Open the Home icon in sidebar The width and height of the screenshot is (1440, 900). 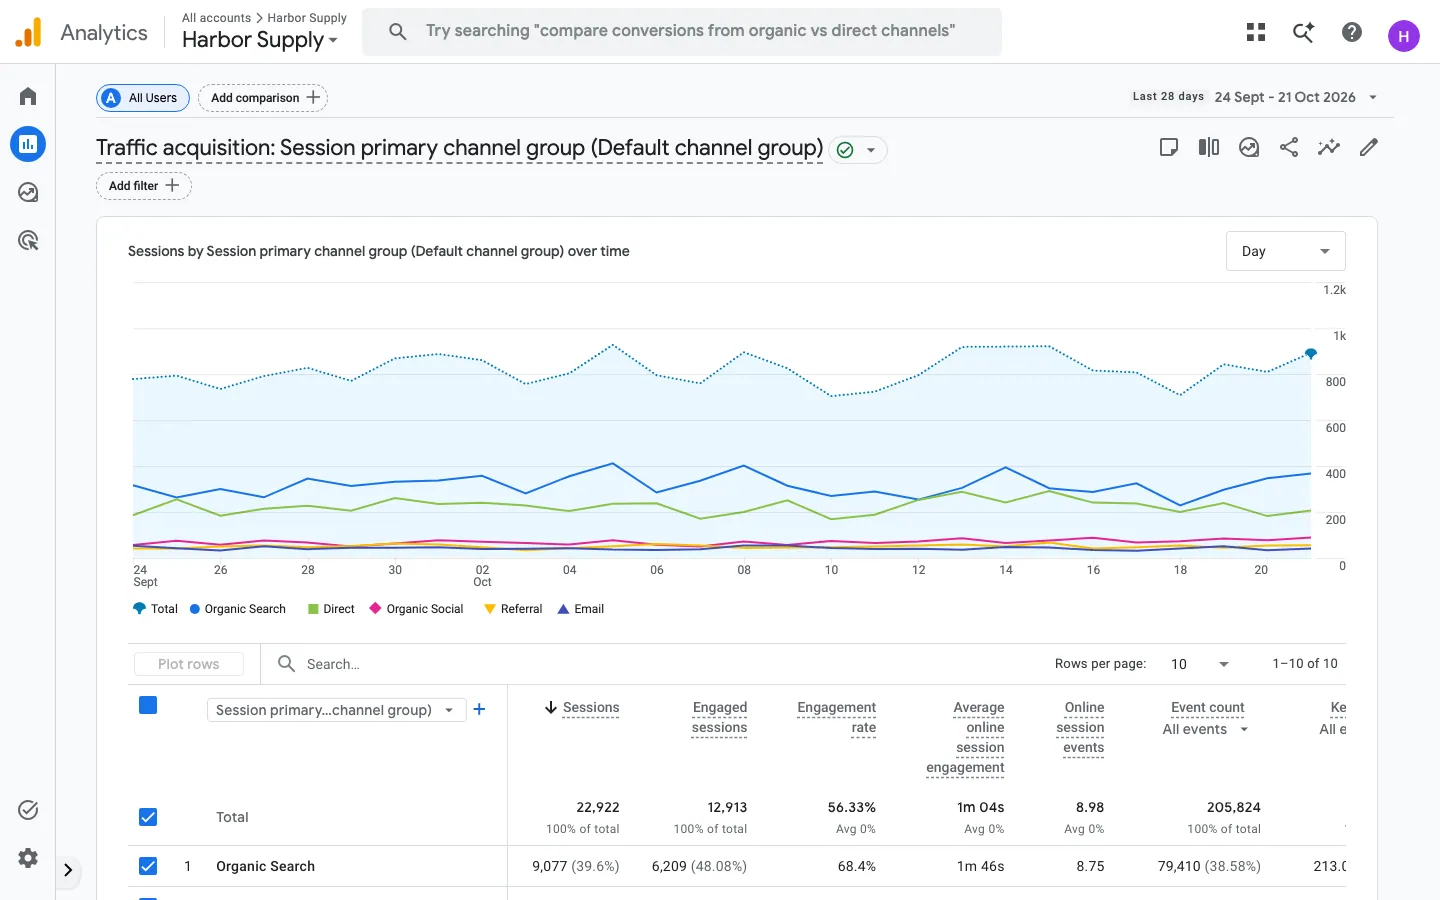pyautogui.click(x=28, y=96)
